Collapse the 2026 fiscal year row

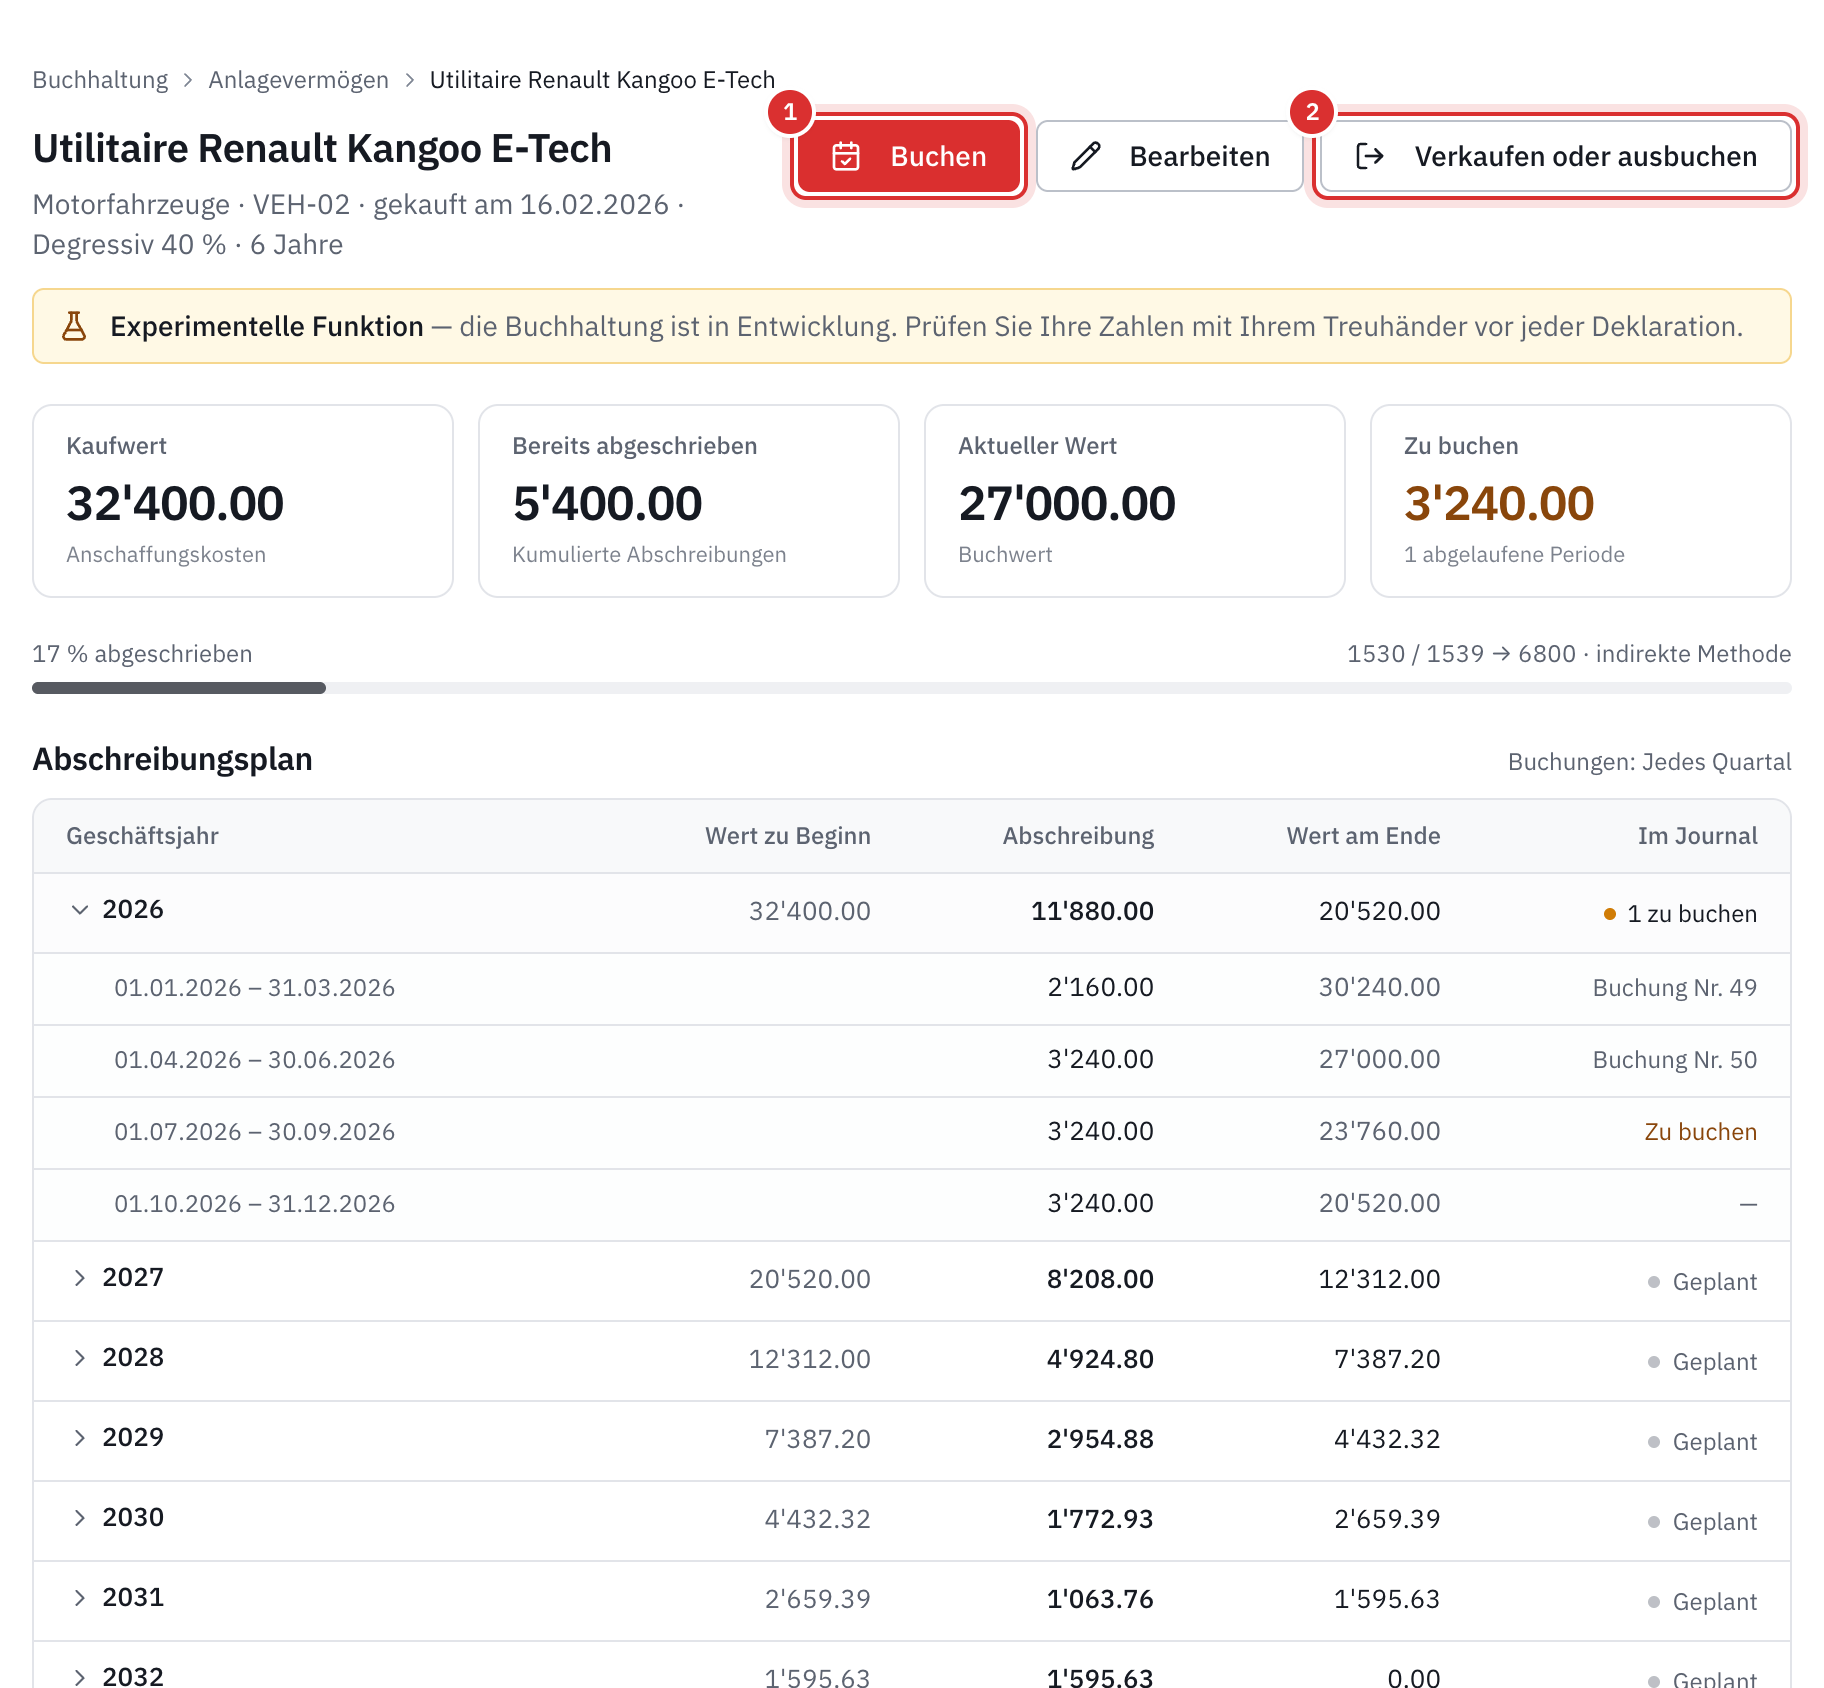[80, 910]
